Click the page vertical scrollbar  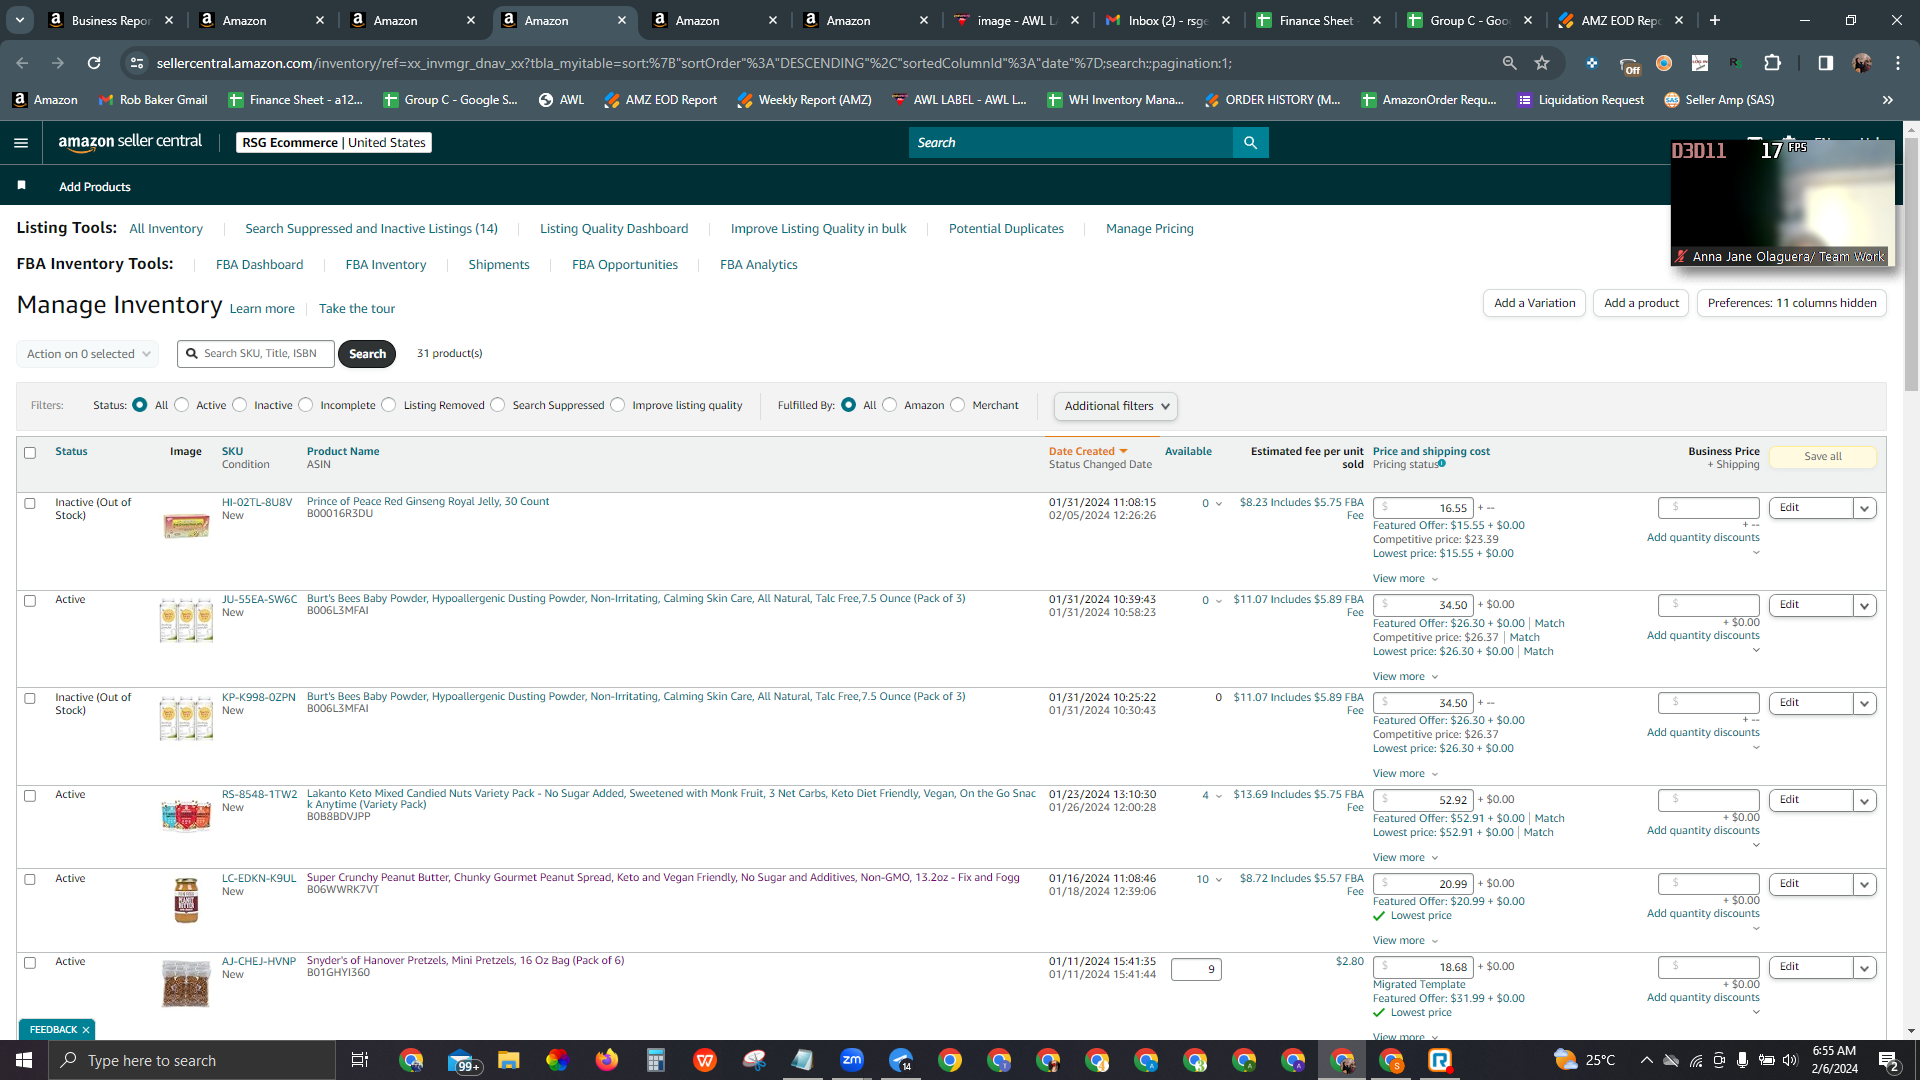pyautogui.click(x=1911, y=265)
